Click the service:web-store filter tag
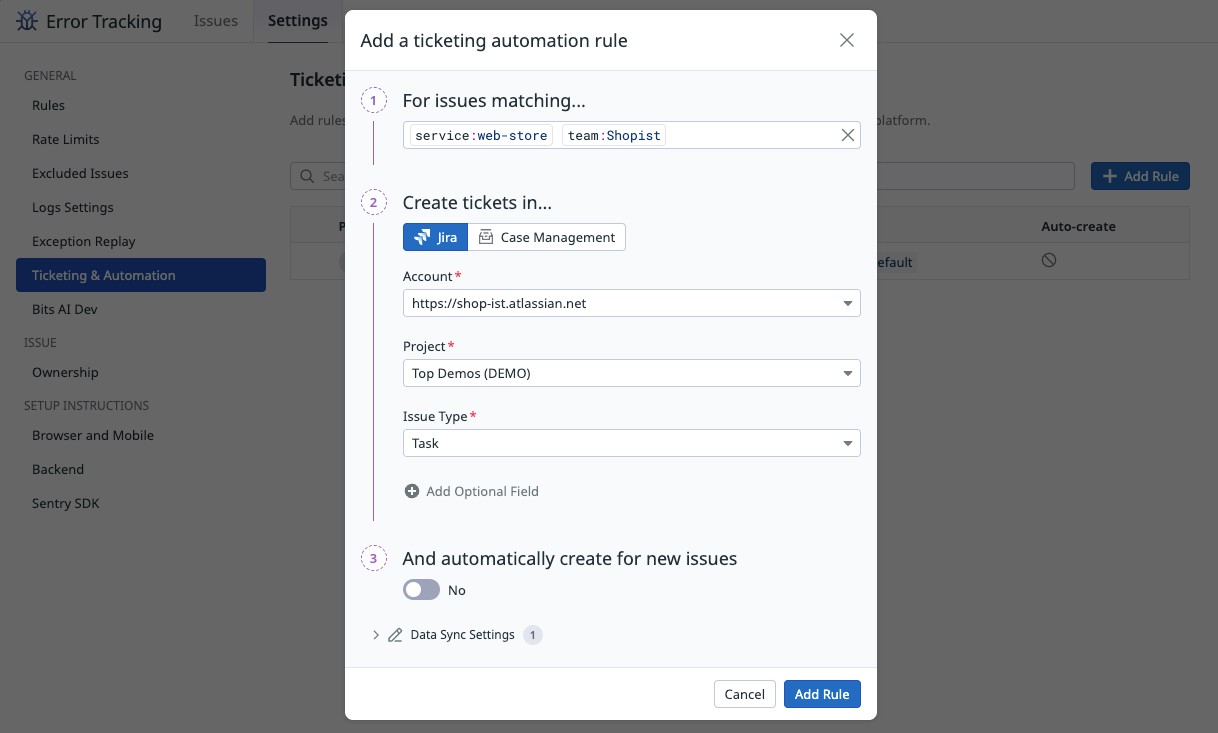 [x=481, y=135]
